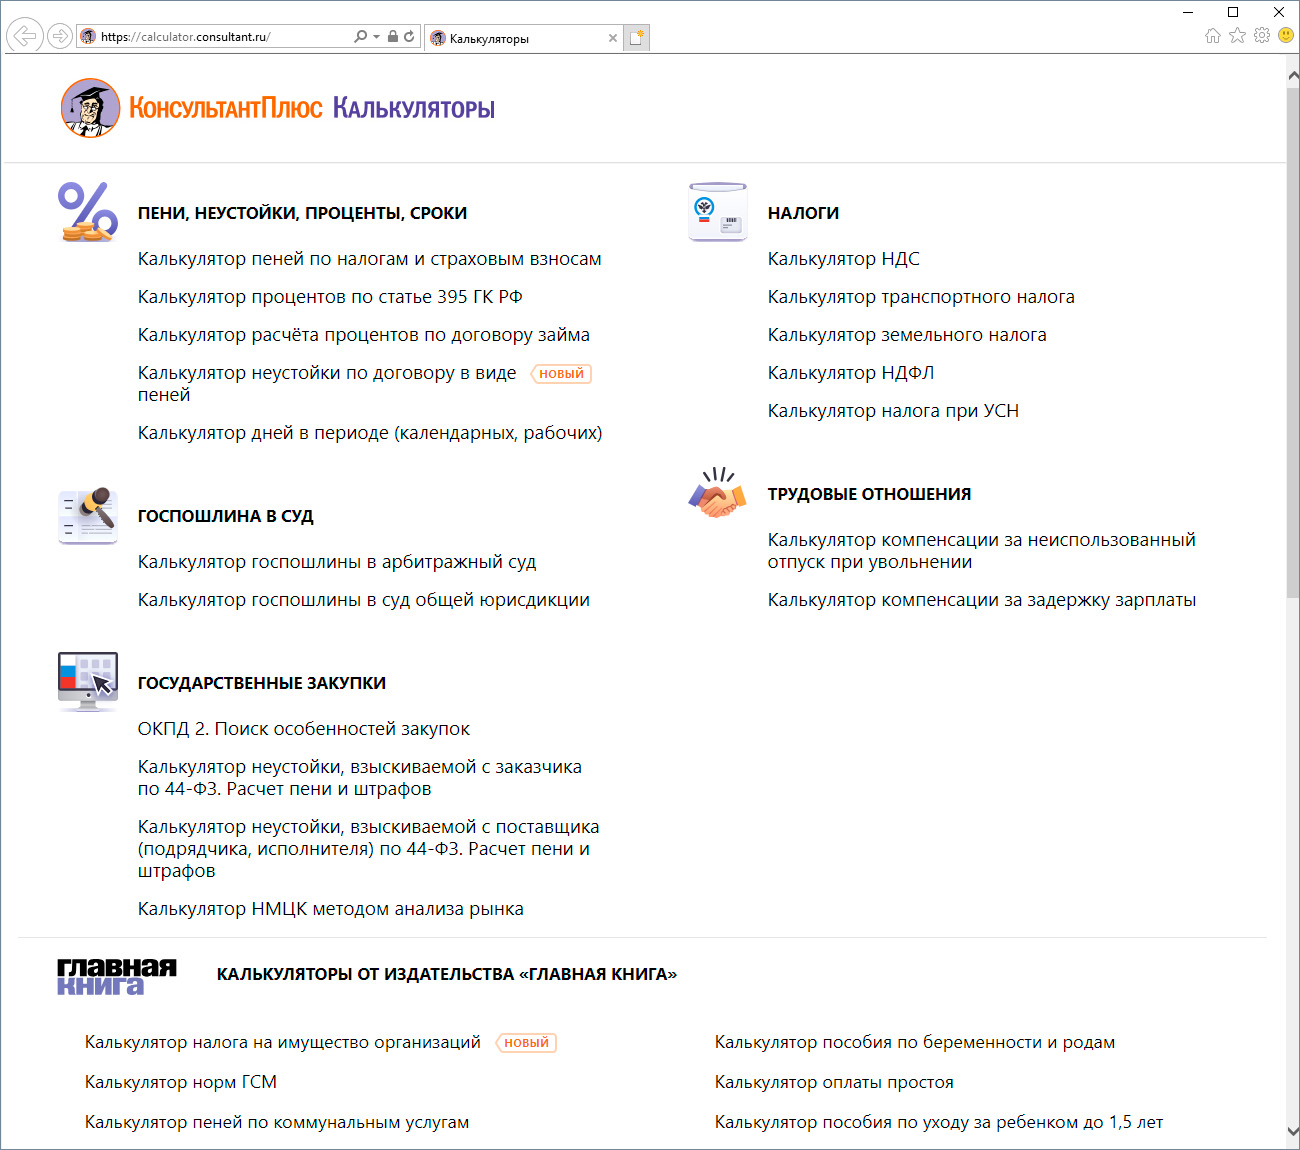Click the scrollbar up arrow
The width and height of the screenshot is (1300, 1150).
pyautogui.click(x=1292, y=76)
